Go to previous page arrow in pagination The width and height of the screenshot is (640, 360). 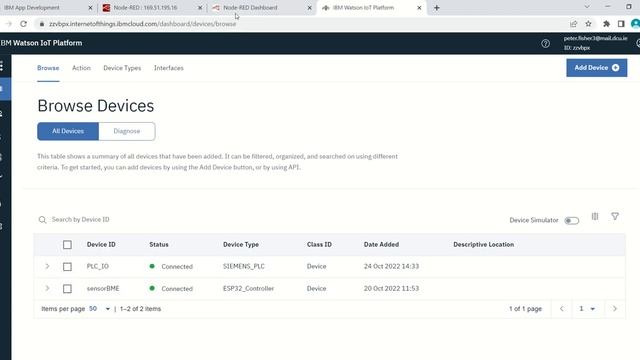[x=562, y=309]
